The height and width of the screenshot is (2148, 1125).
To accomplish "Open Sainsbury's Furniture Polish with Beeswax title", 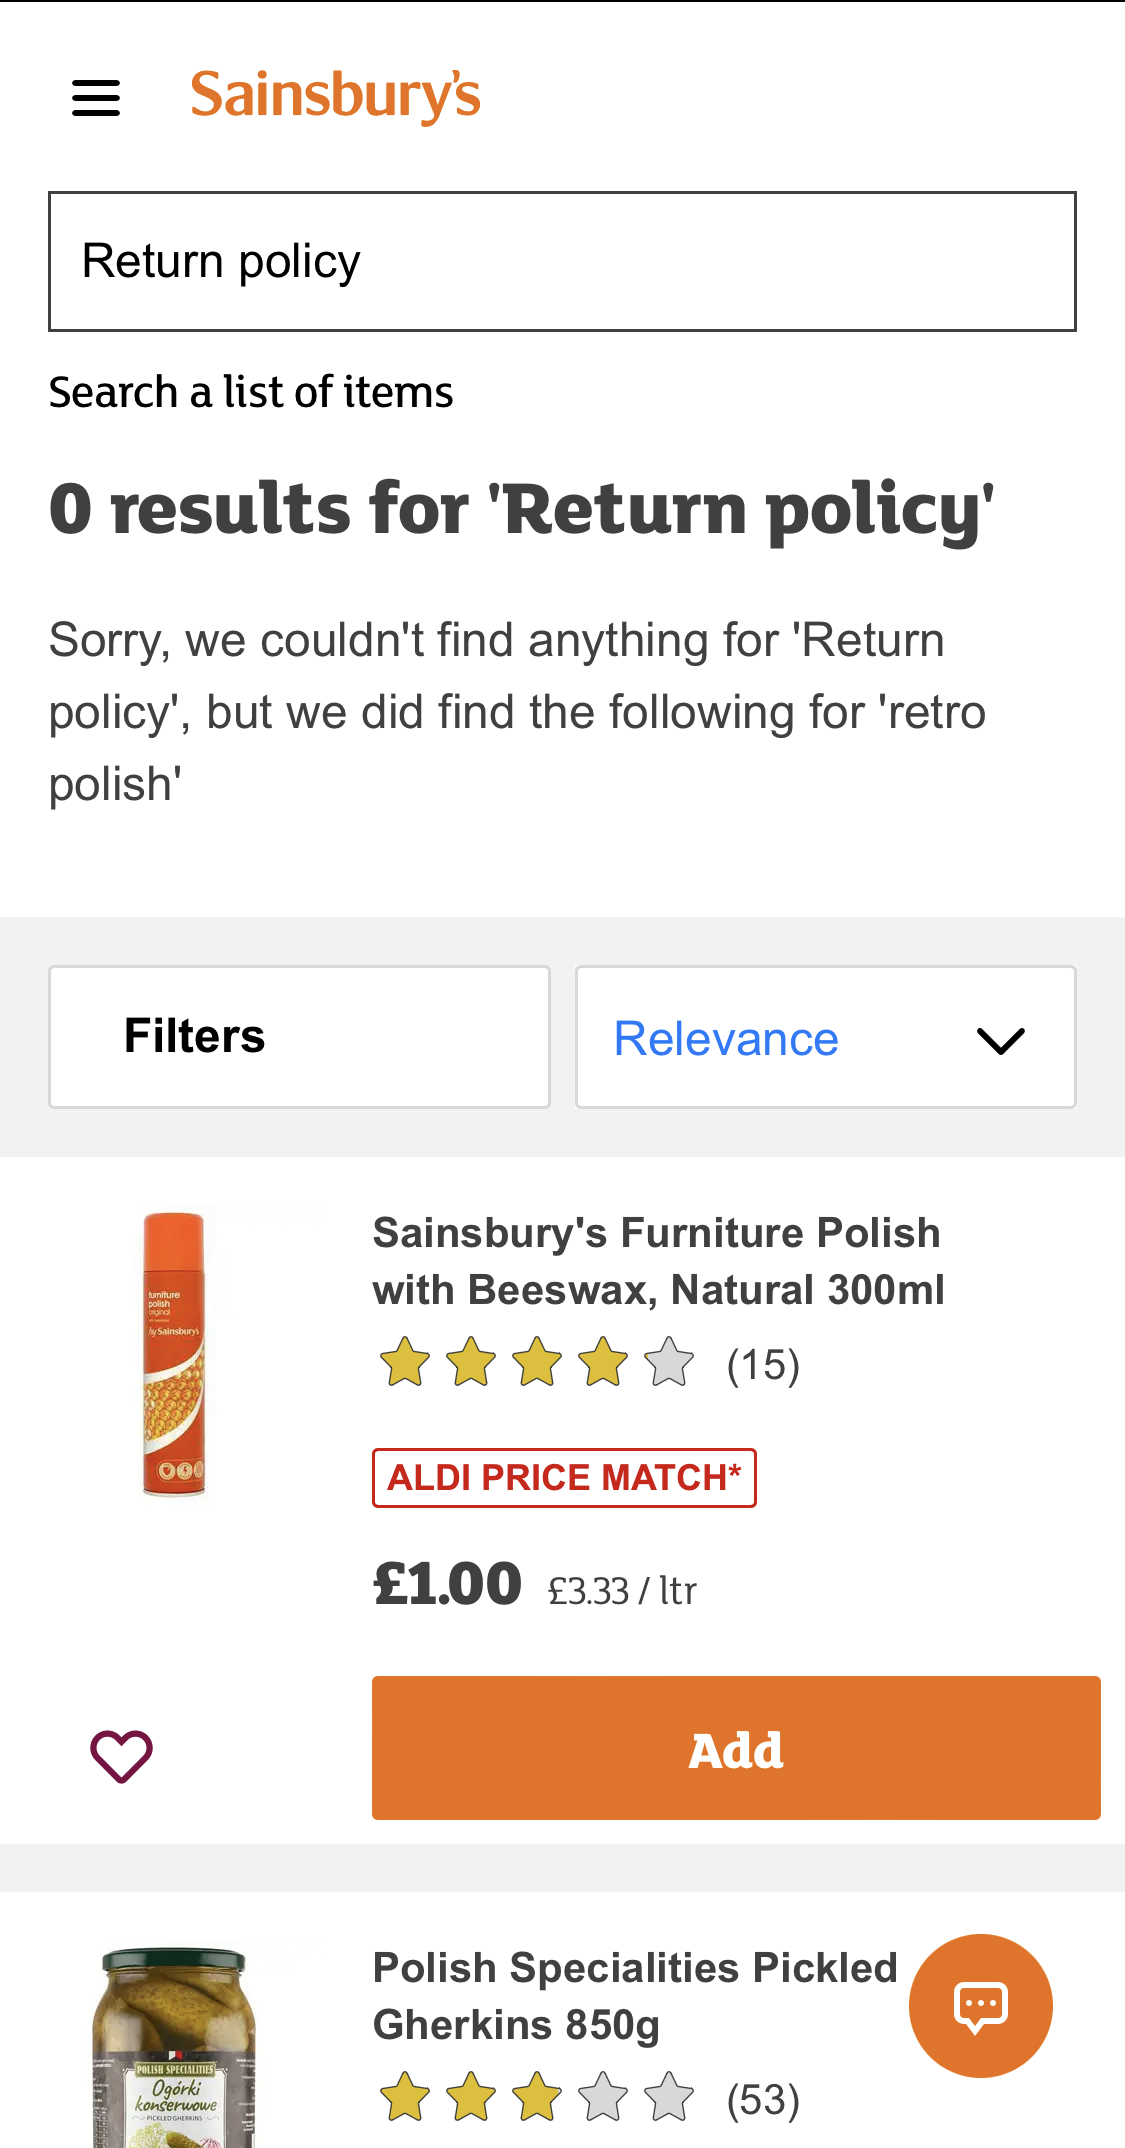I will tap(658, 1261).
